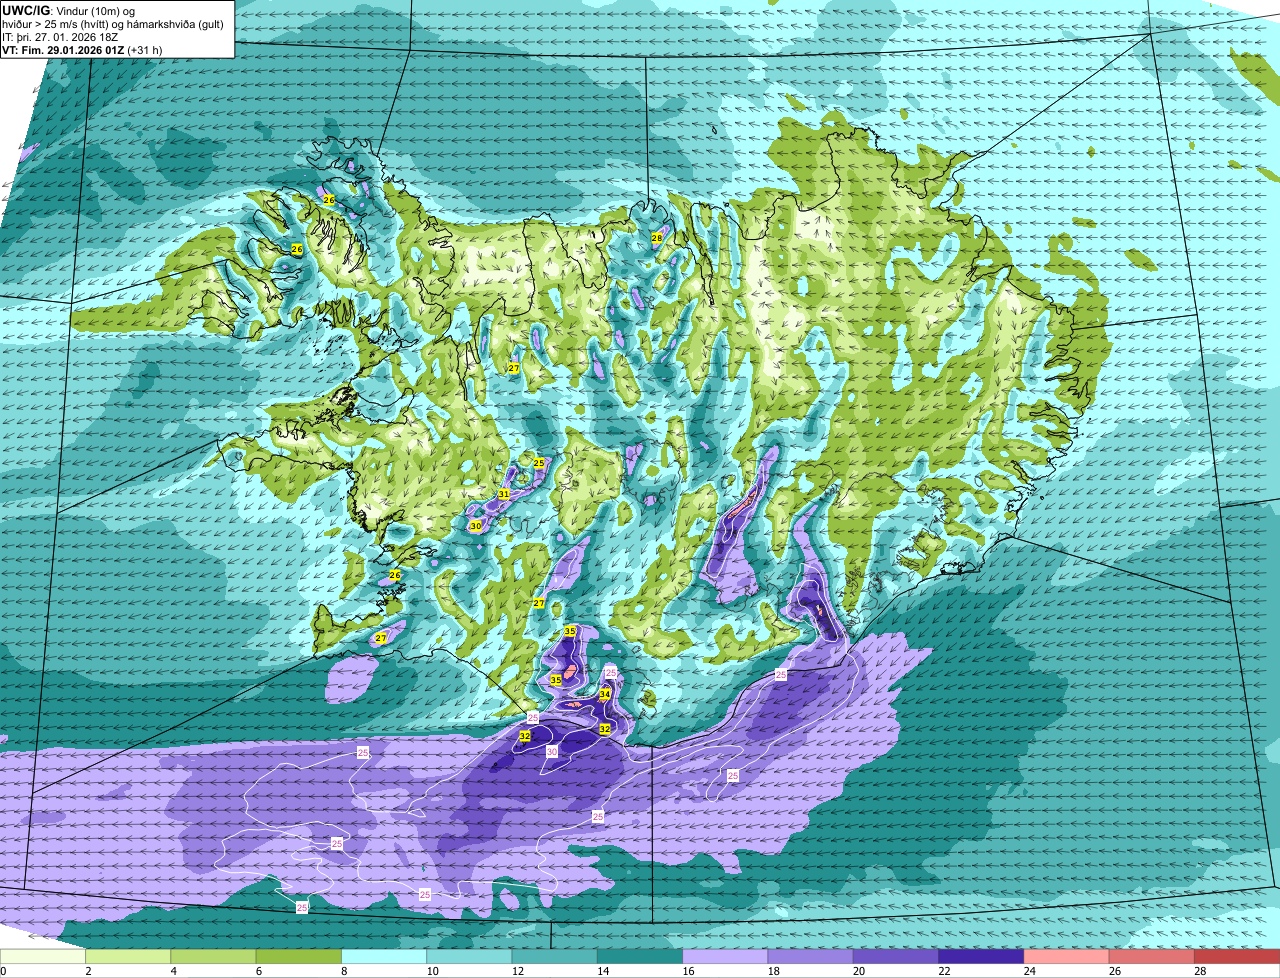Image resolution: width=1280 pixels, height=978 pixels.
Task: Click the 'VT: Fim. 29.01.2026 01Z (+31 h)' line
Action: (82, 49)
